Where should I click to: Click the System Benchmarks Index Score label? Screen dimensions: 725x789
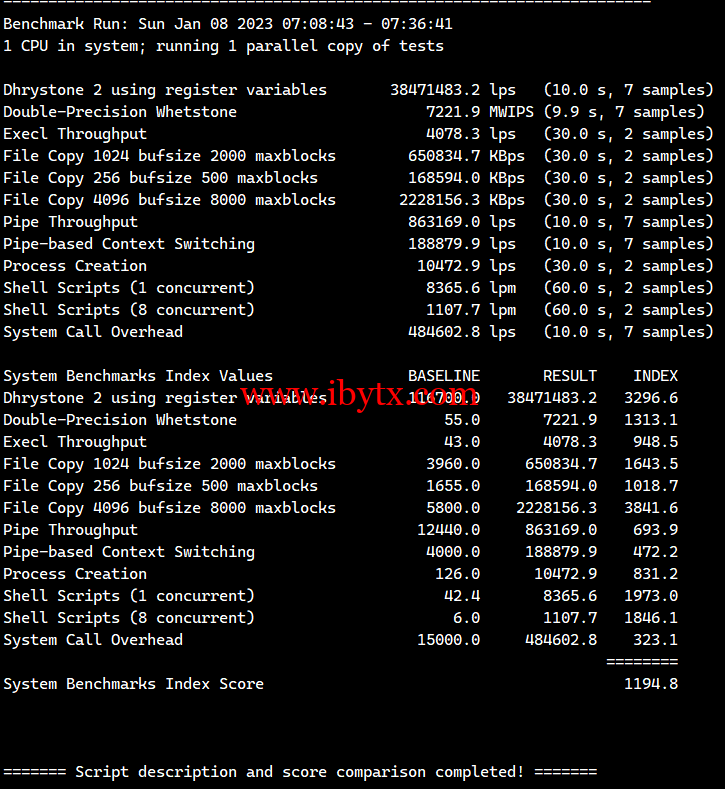[x=133, y=684]
